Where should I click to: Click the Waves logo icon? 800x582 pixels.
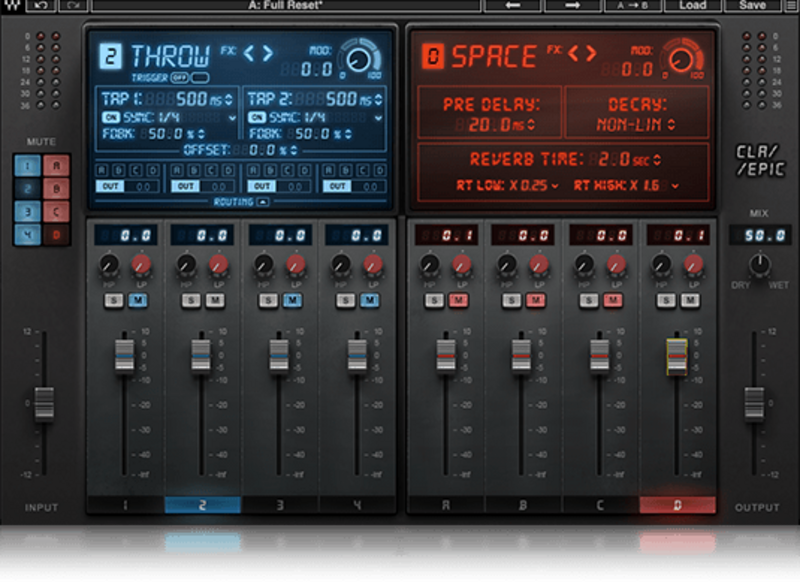point(10,8)
